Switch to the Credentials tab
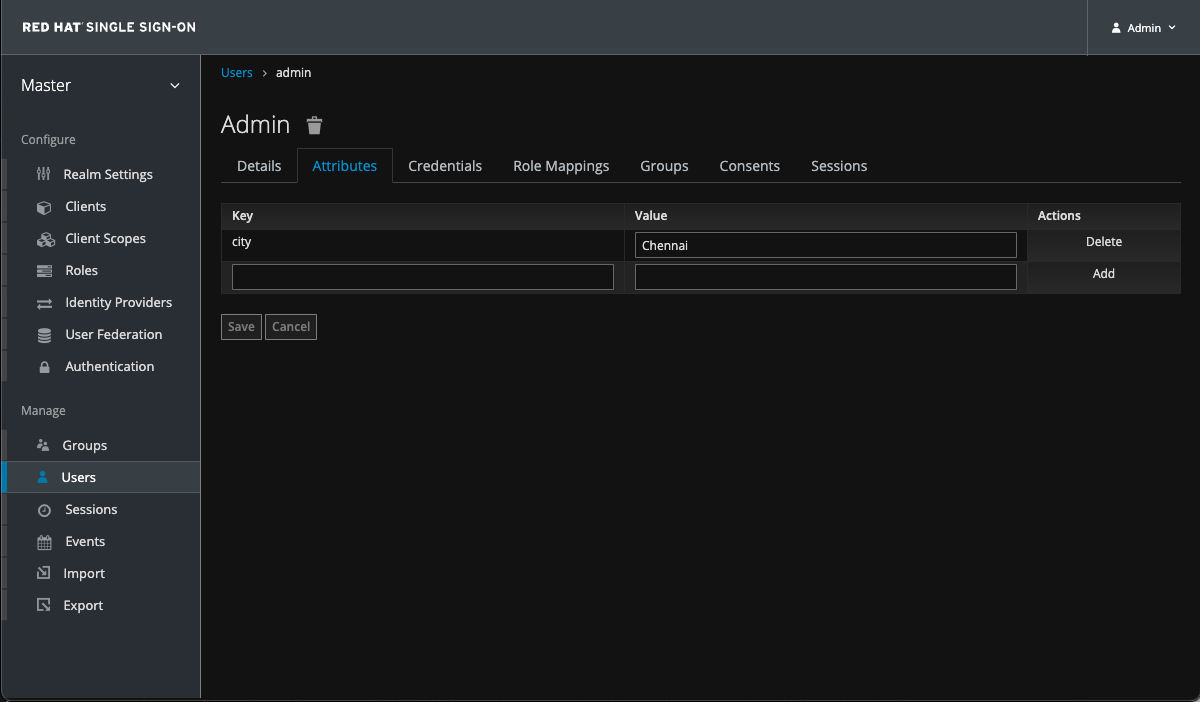Image resolution: width=1200 pixels, height=702 pixels. 445,166
